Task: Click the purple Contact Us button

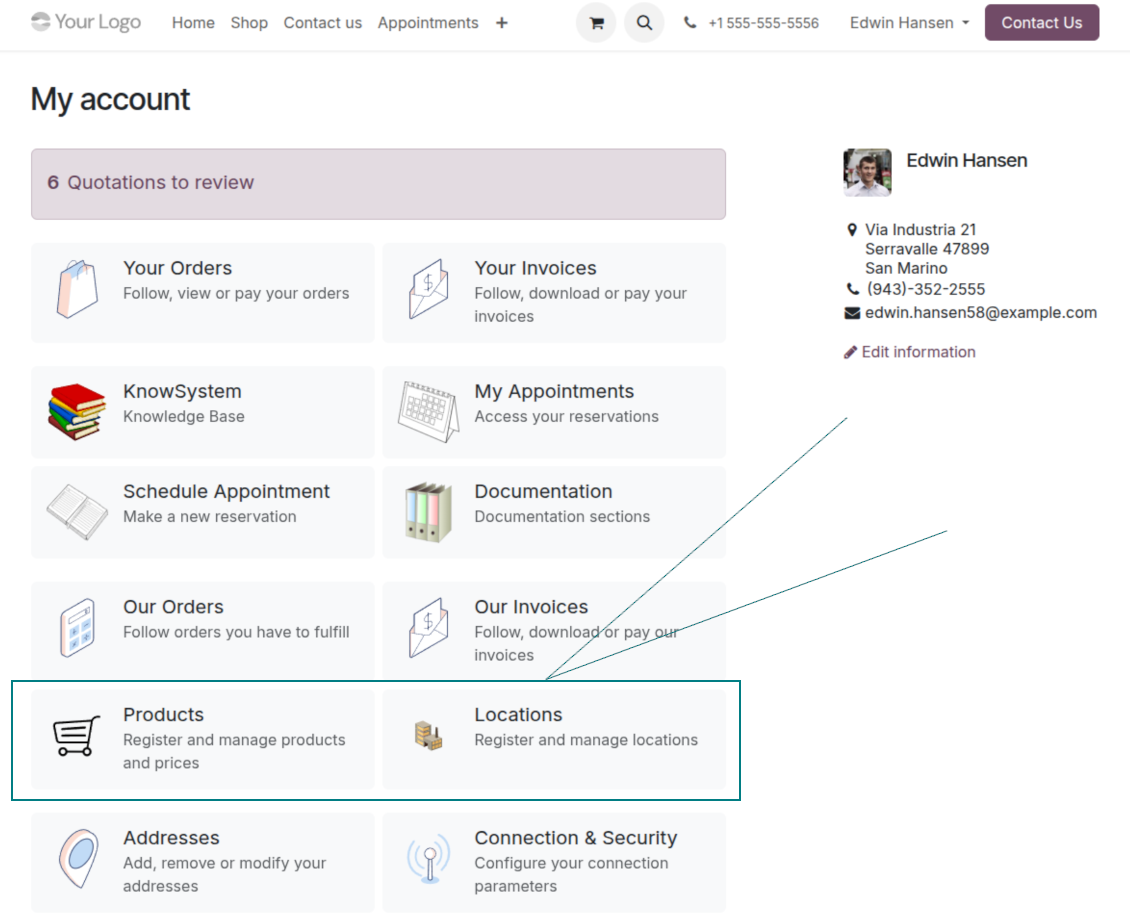Action: click(x=1041, y=23)
